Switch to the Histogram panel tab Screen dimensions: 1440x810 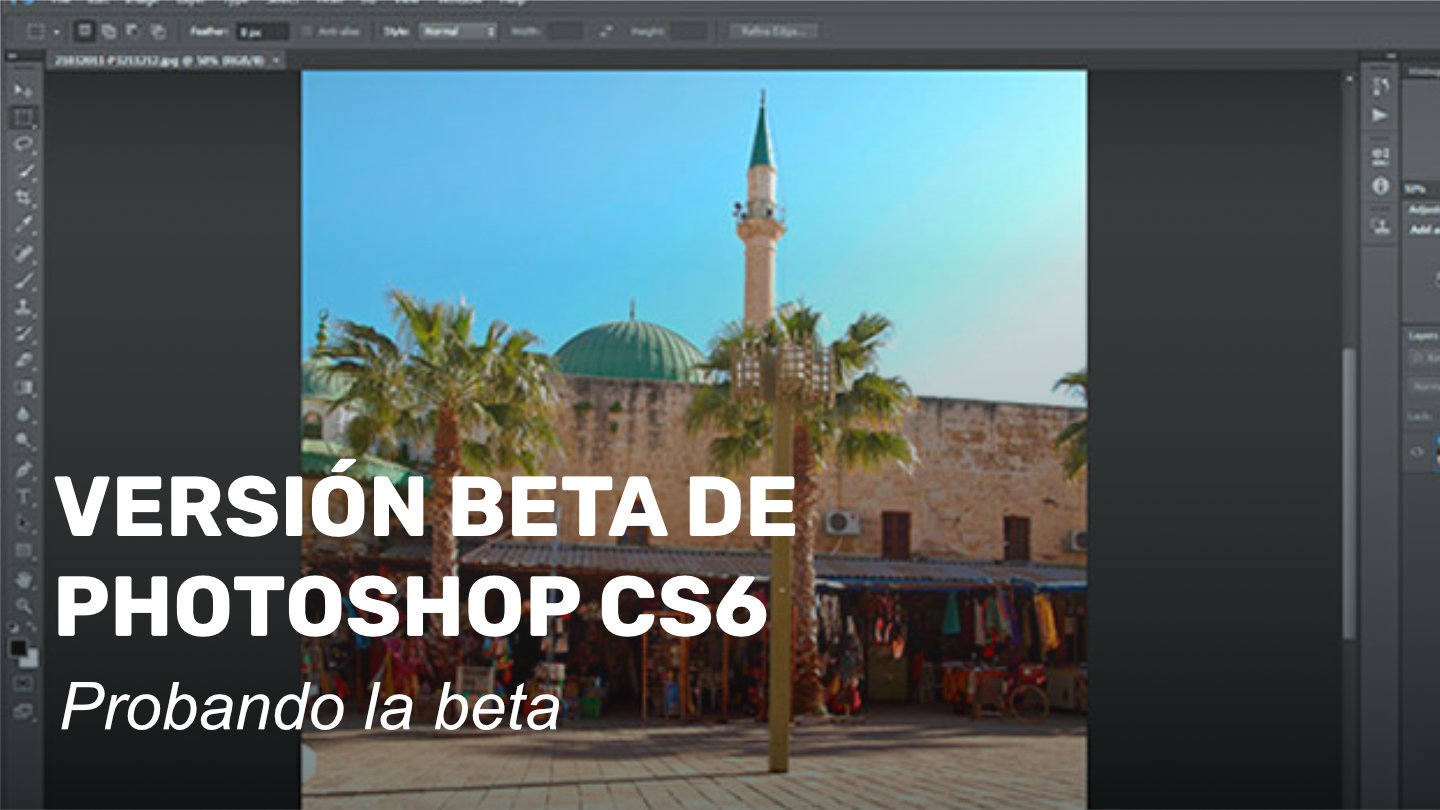click(x=1424, y=71)
